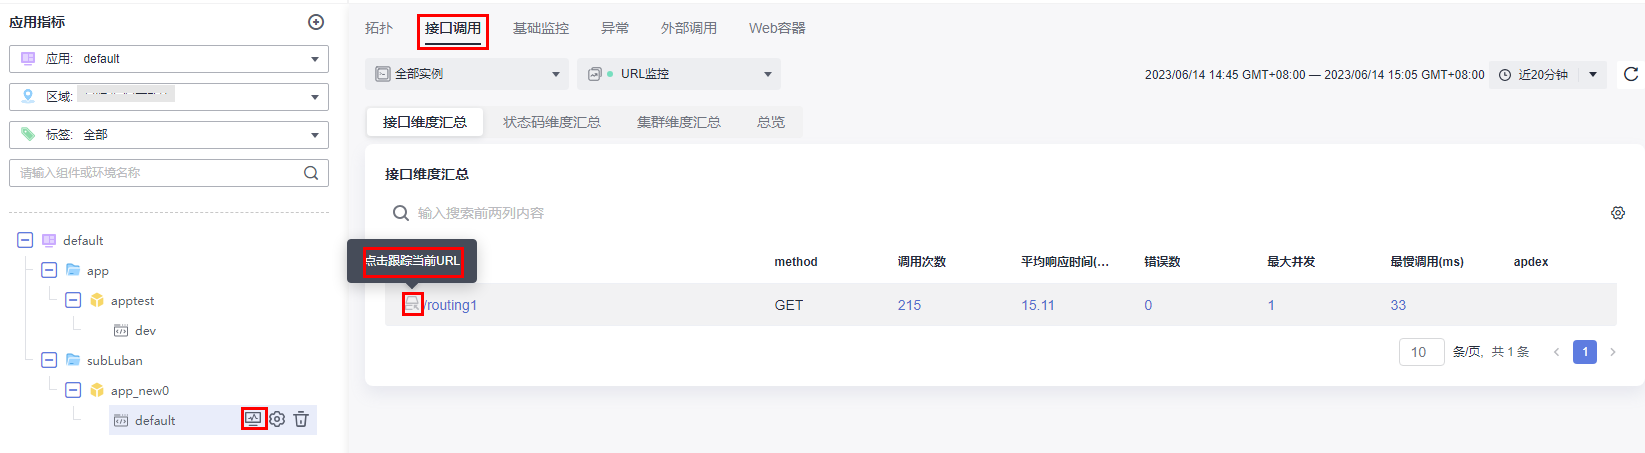This screenshot has height=453, width=1645.
Task: Open the URL监控 dropdown
Action: 679,74
